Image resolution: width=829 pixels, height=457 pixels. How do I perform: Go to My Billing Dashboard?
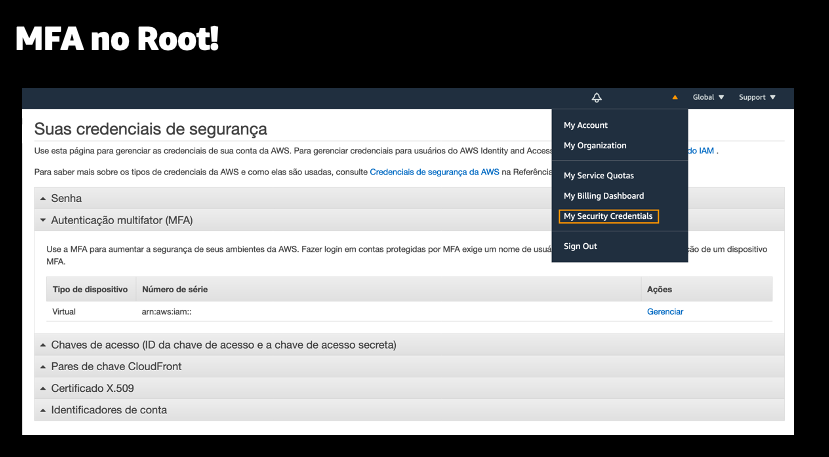tap(604, 196)
